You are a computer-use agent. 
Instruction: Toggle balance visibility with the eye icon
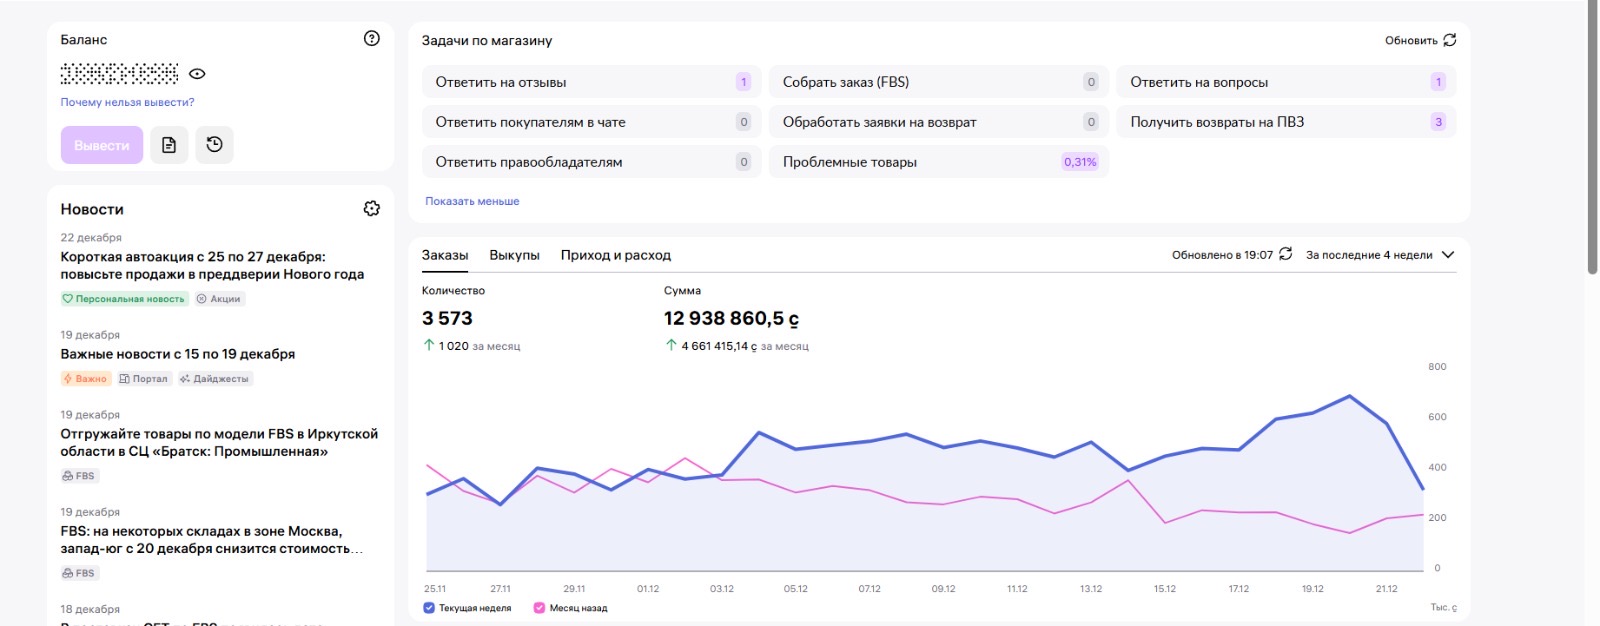click(197, 74)
